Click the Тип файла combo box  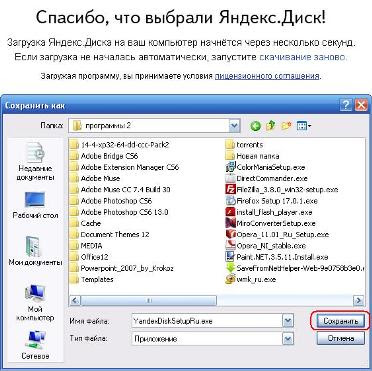click(212, 339)
